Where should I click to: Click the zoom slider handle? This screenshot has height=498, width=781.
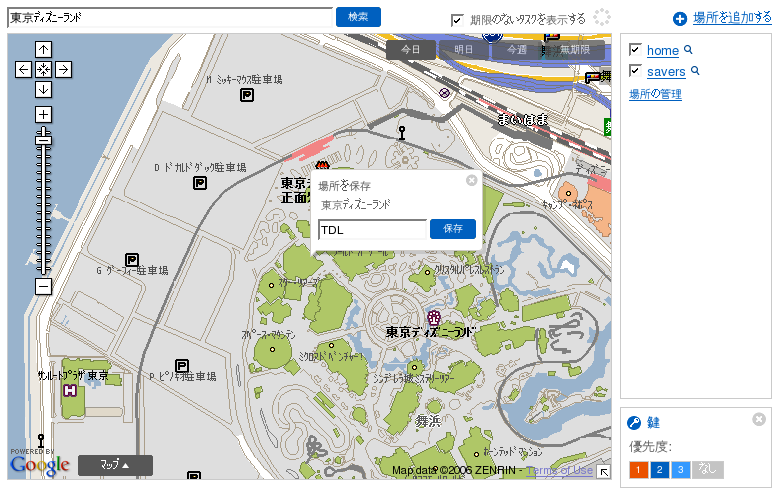[x=43, y=140]
